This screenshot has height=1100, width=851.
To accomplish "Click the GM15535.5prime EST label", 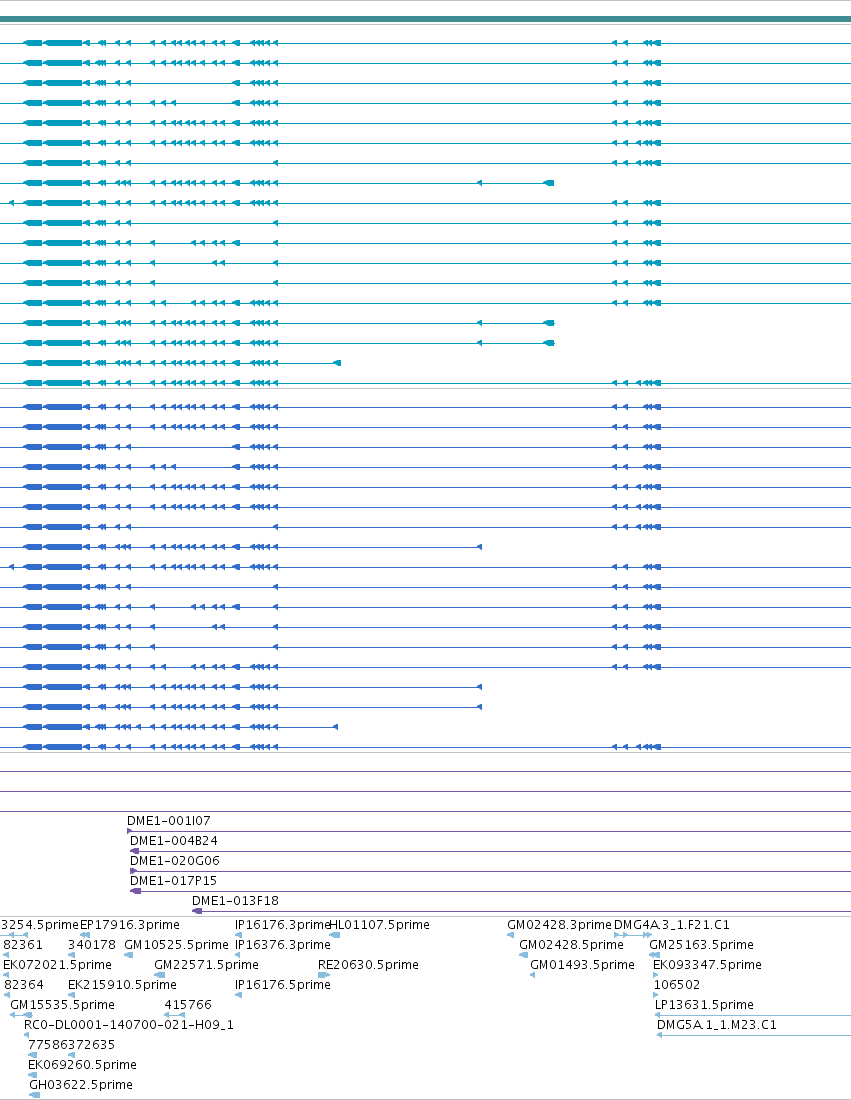I will [62, 1005].
